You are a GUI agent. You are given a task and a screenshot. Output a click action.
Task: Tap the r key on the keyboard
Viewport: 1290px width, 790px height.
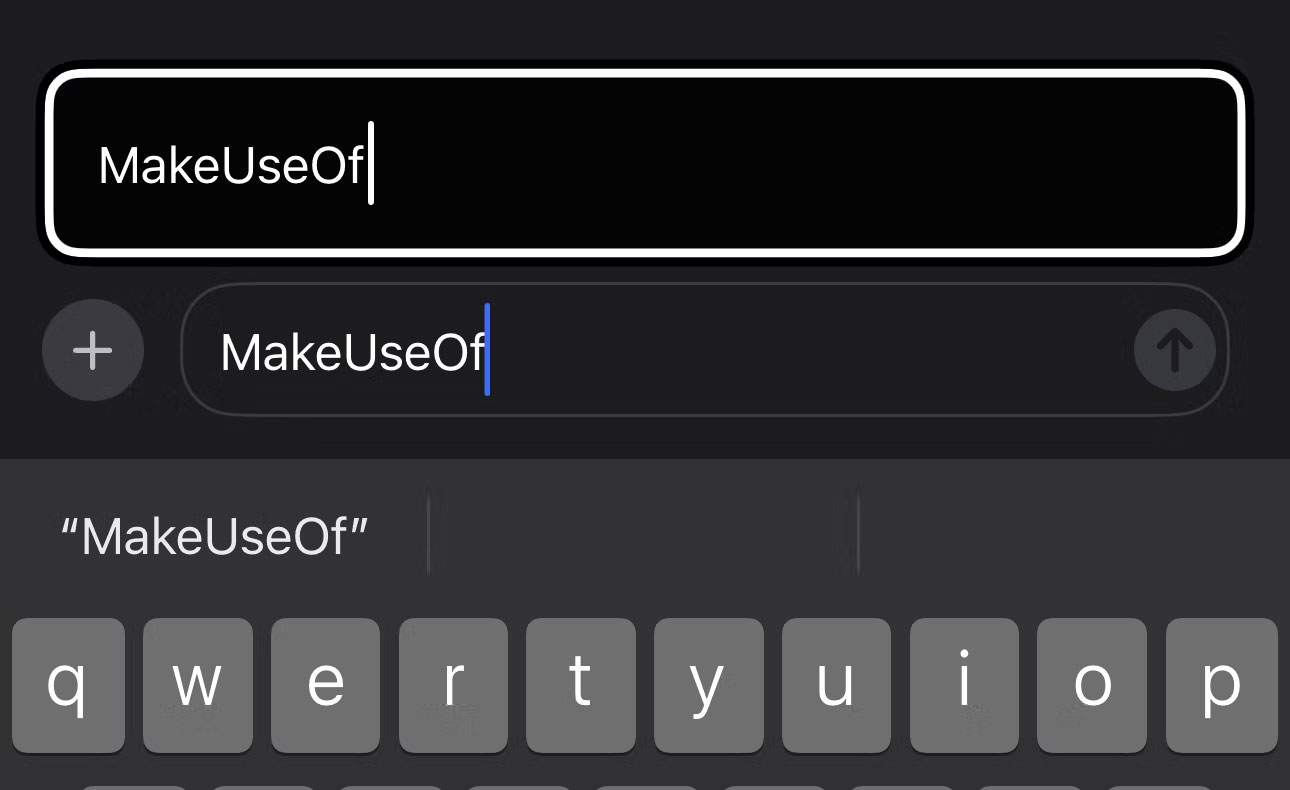click(453, 685)
